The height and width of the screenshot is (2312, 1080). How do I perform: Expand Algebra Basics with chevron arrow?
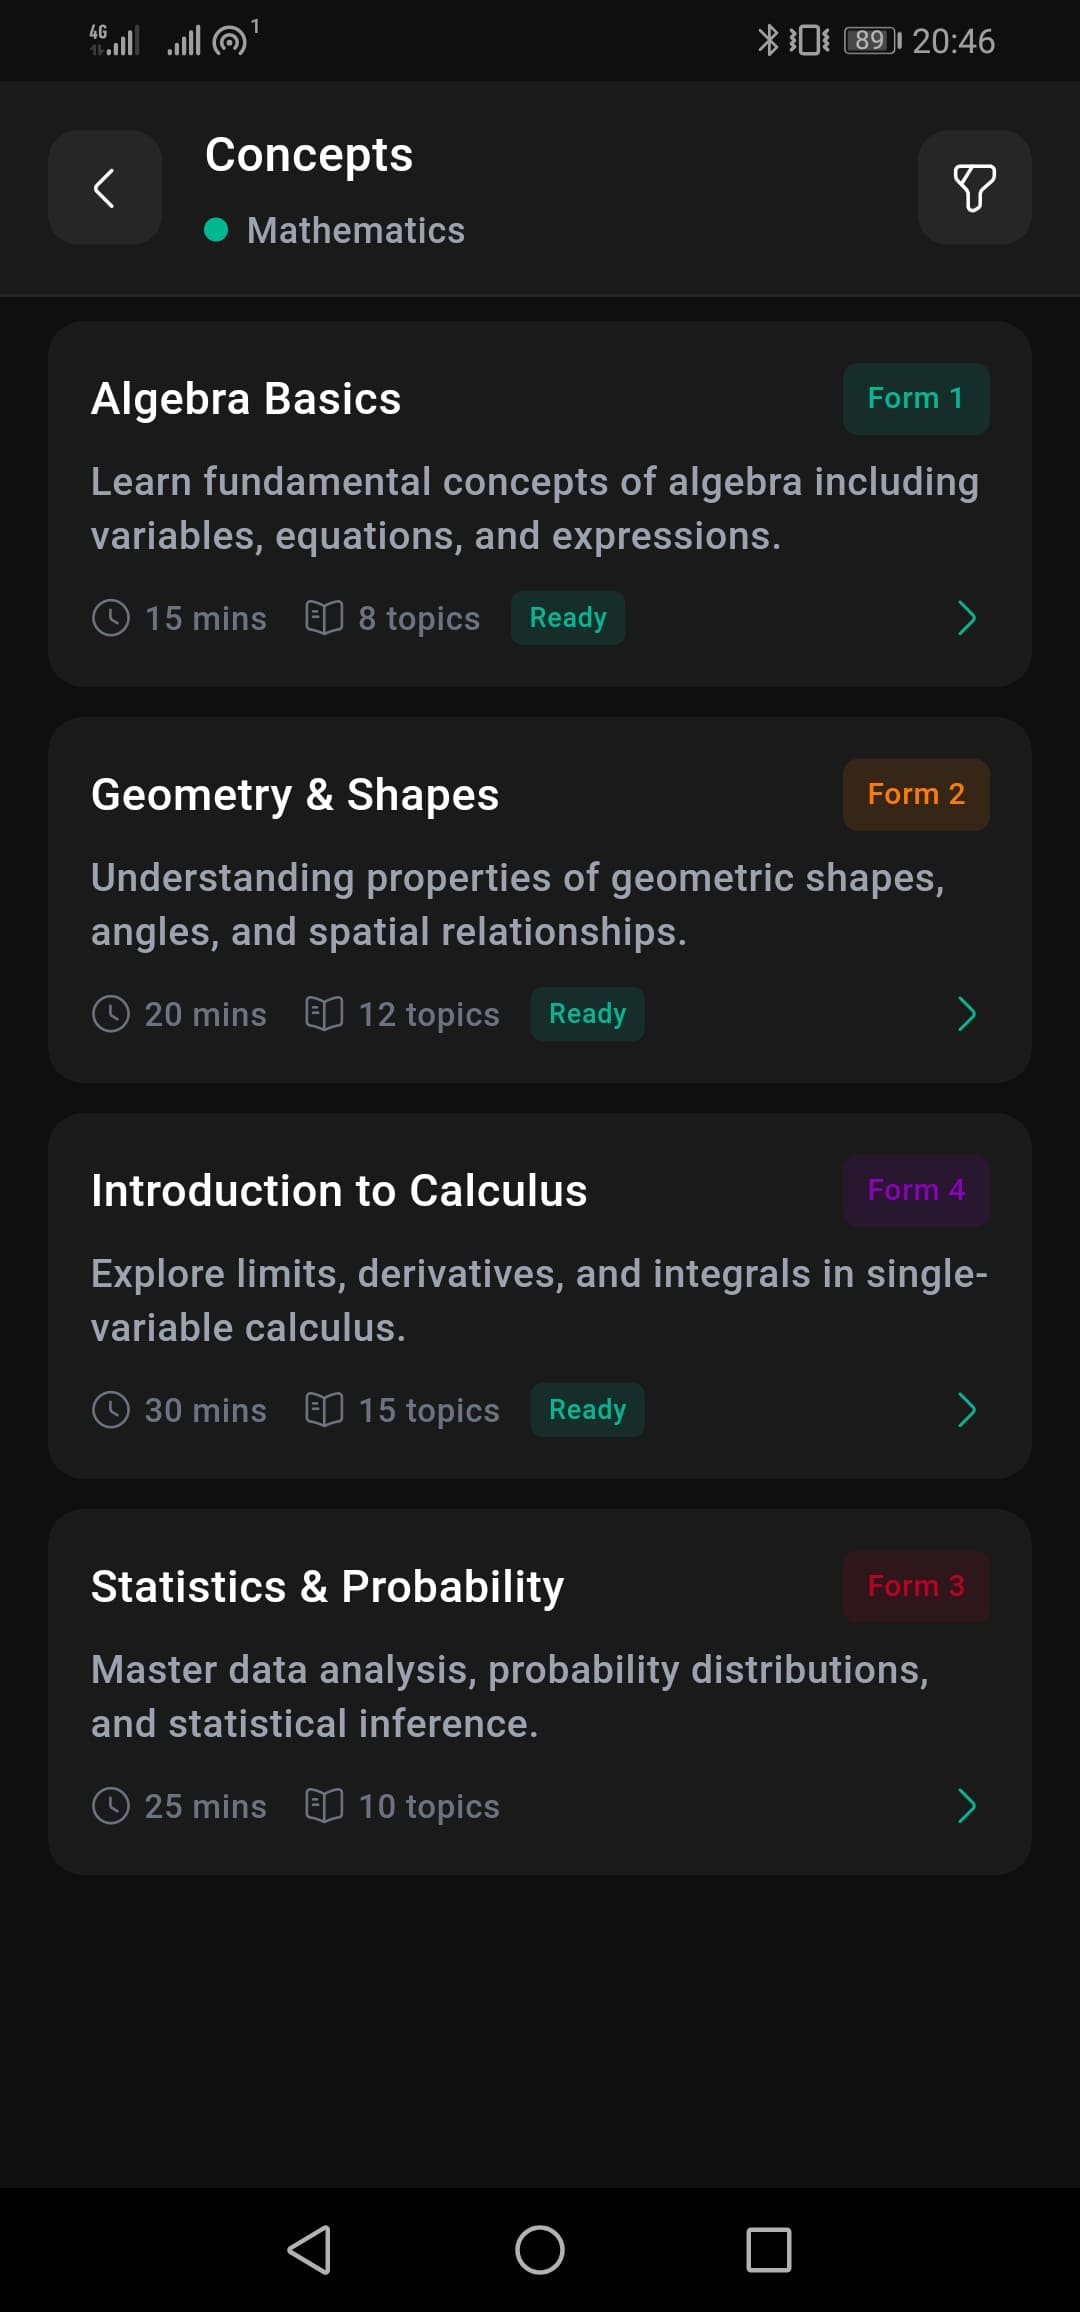(966, 618)
